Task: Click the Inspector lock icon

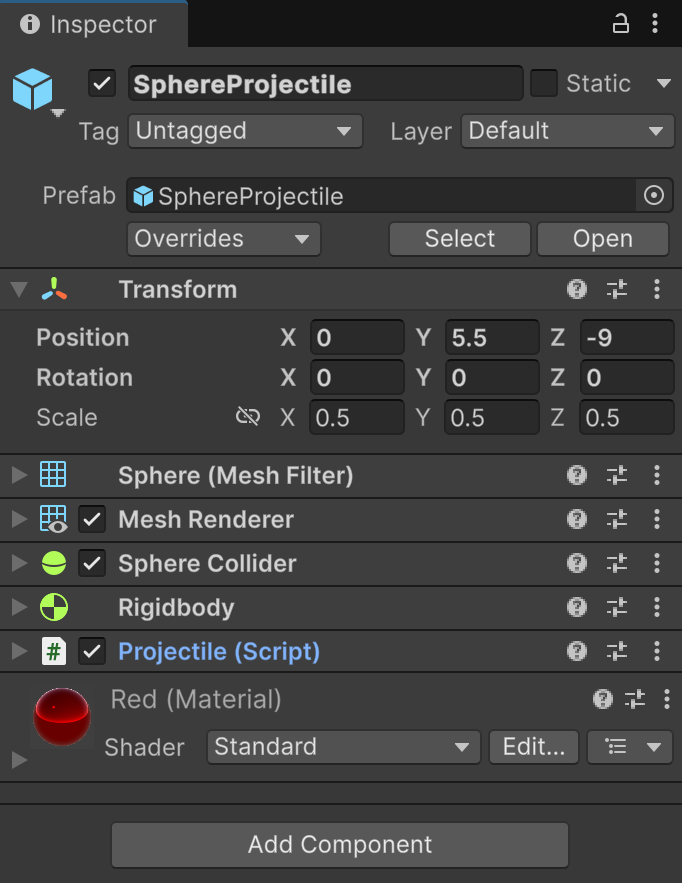Action: (621, 24)
